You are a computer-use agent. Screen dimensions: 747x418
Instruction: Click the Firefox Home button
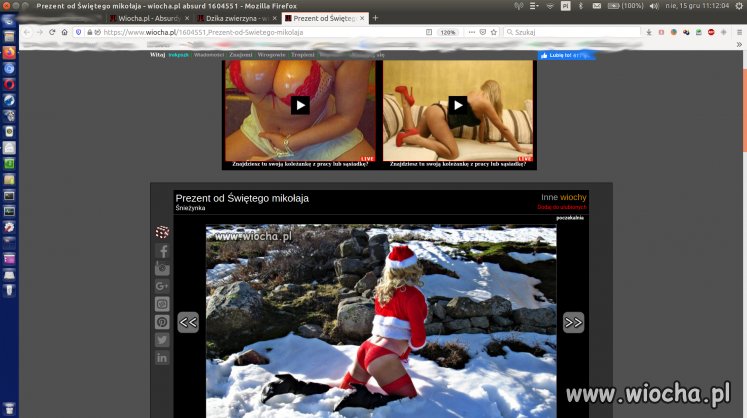64,32
